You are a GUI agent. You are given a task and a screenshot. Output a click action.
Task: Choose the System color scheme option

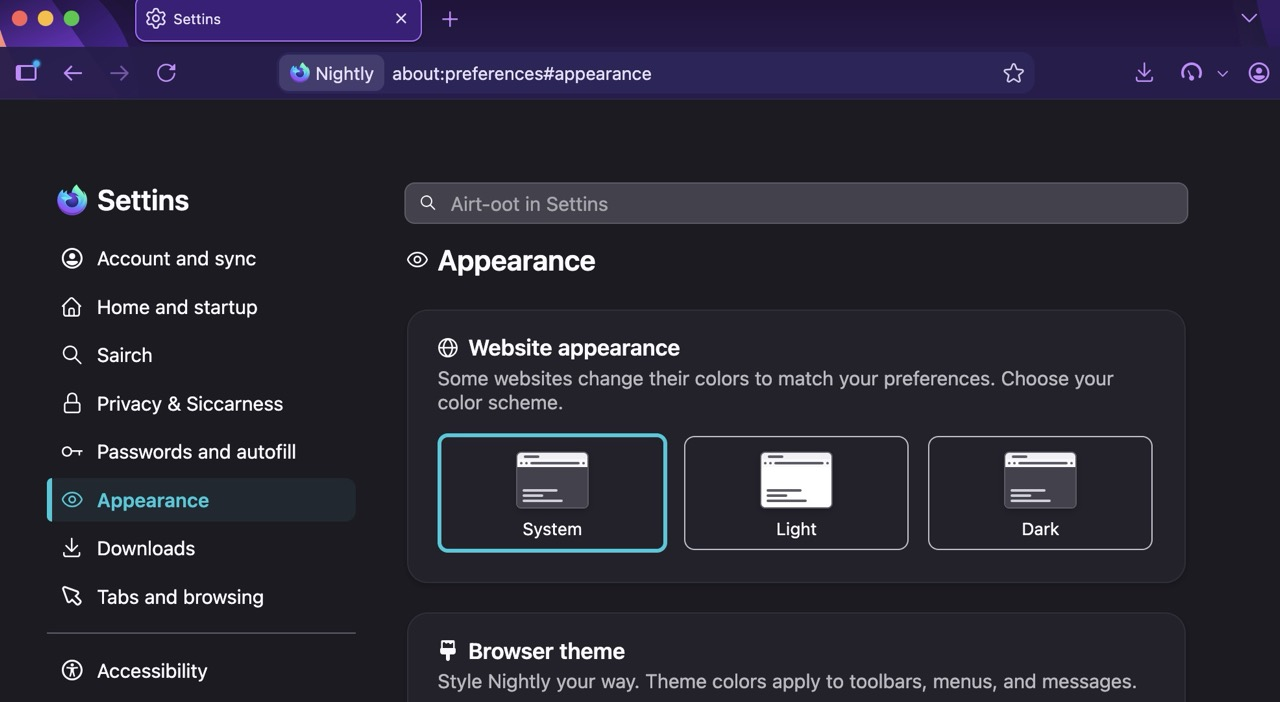tap(552, 493)
